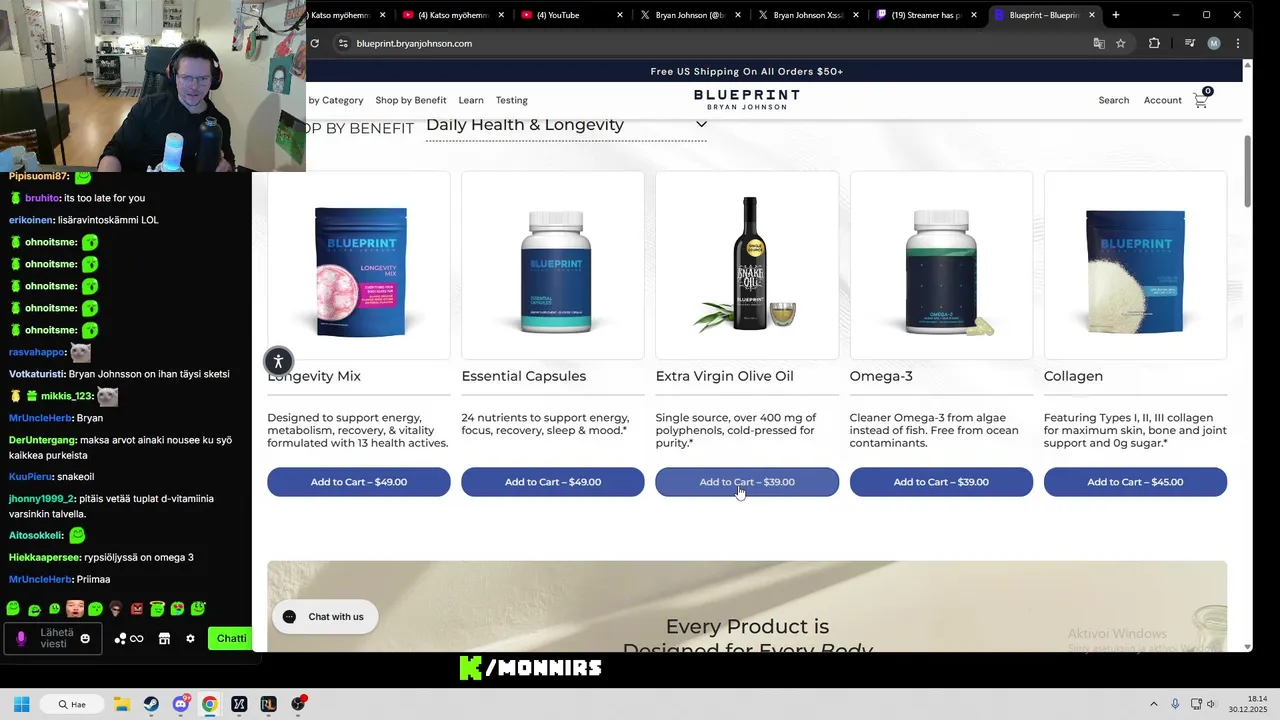Open Discord from taskbar

[180, 704]
